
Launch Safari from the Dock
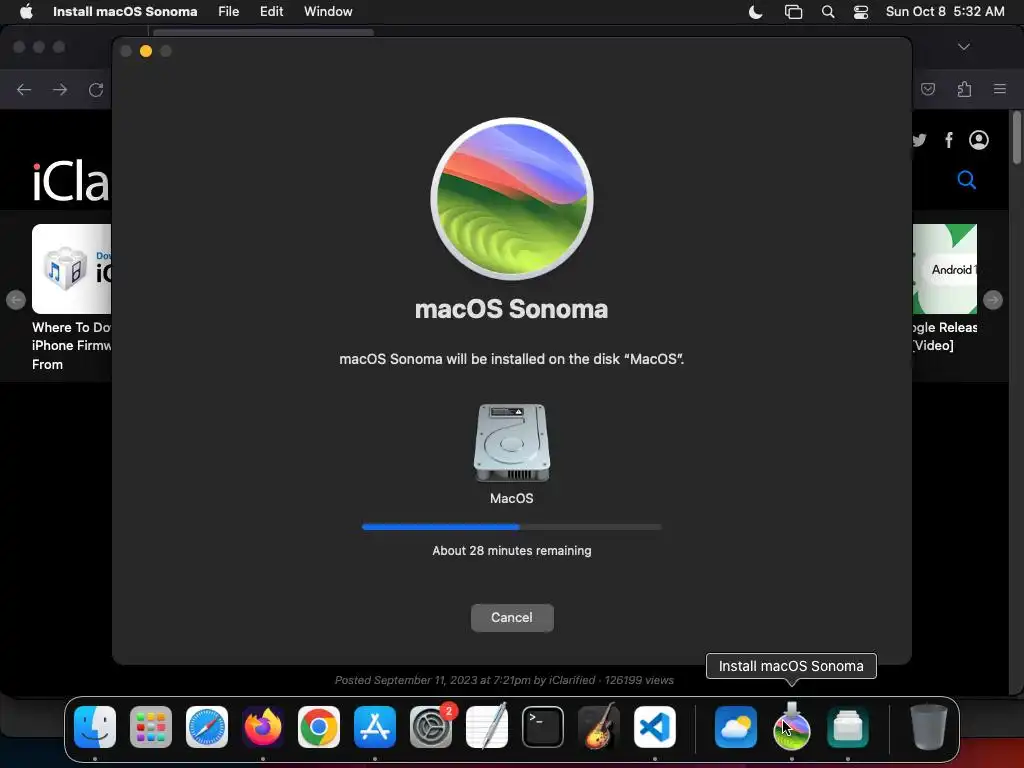[x=207, y=727]
